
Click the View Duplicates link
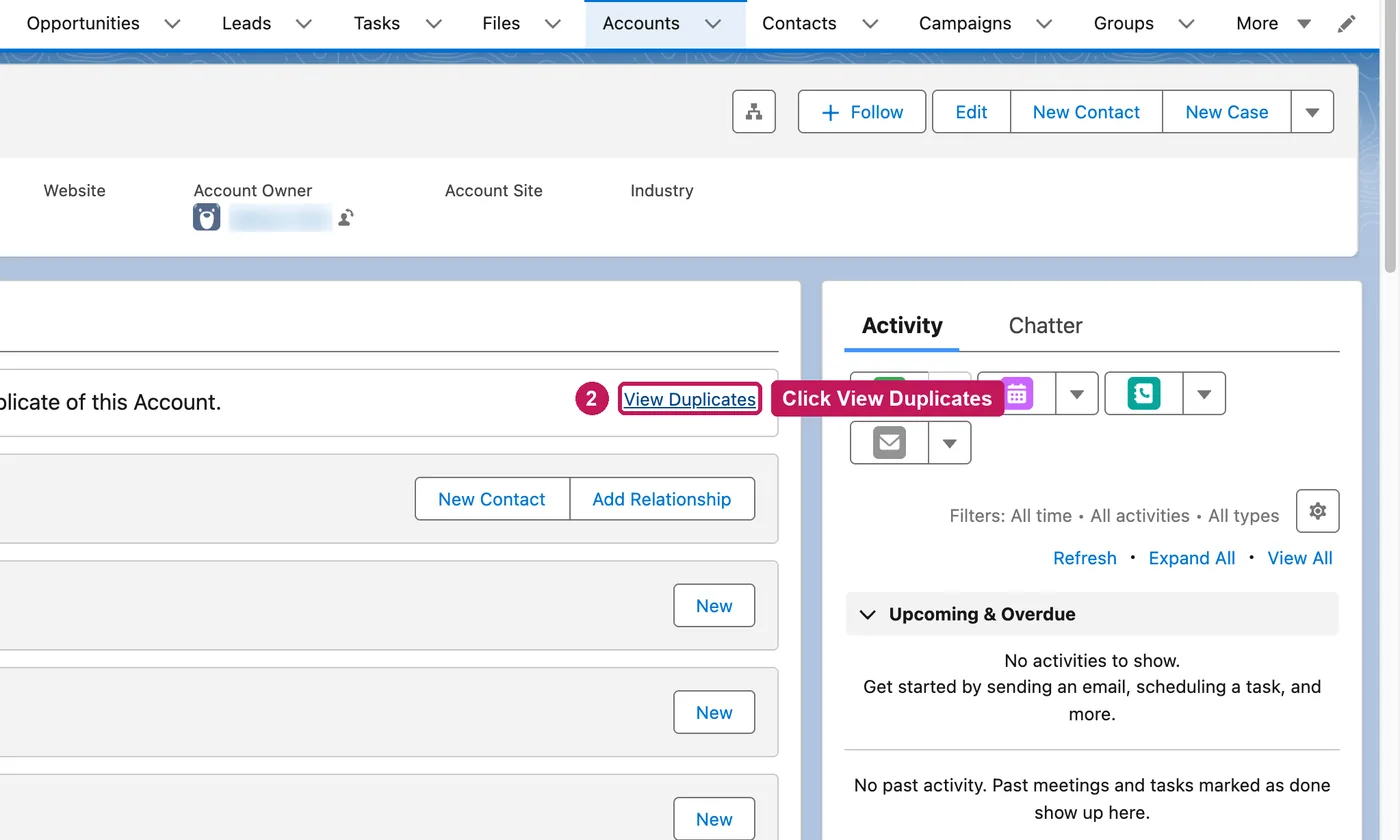(x=690, y=399)
